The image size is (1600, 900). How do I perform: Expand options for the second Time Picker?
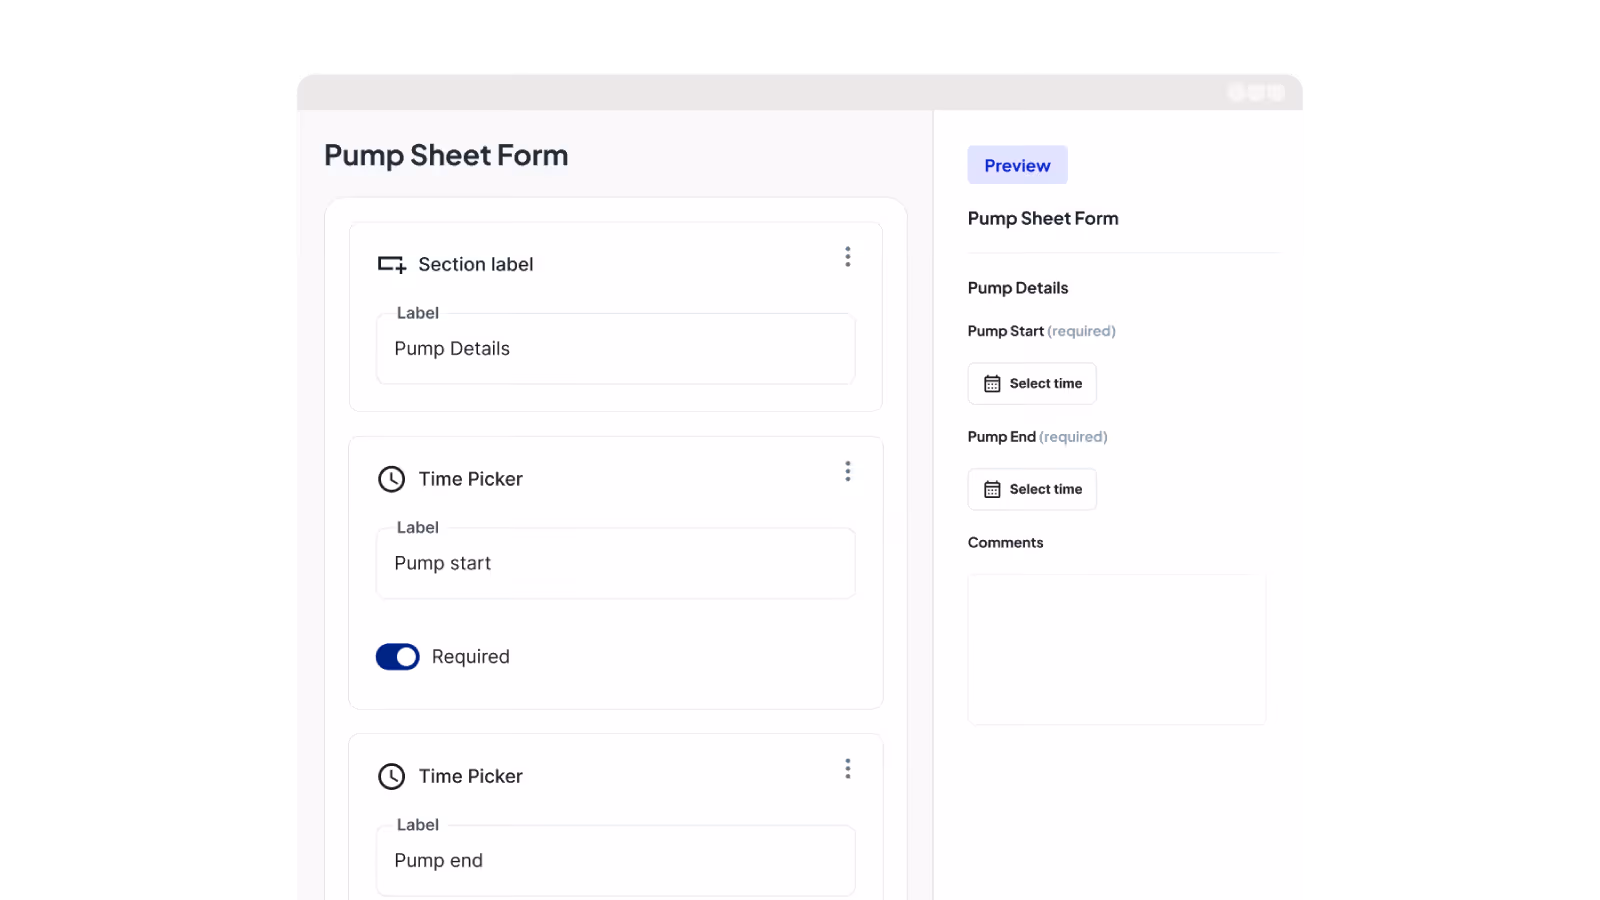[x=848, y=768]
